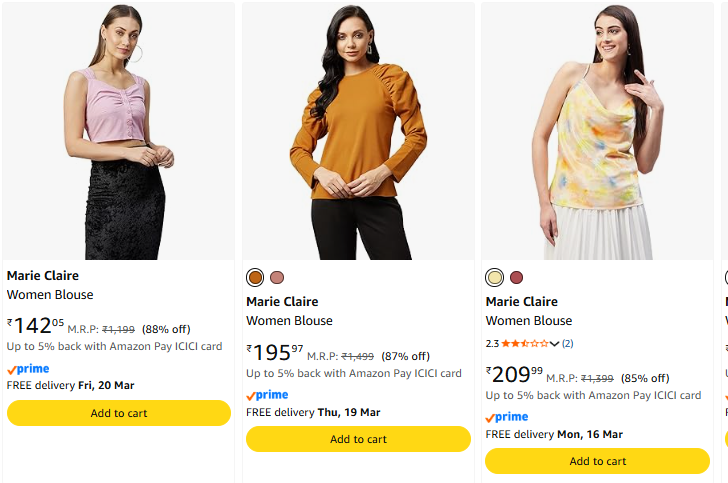Select the dusty pink color swatch
This screenshot has height=483, width=728.
click(x=277, y=277)
